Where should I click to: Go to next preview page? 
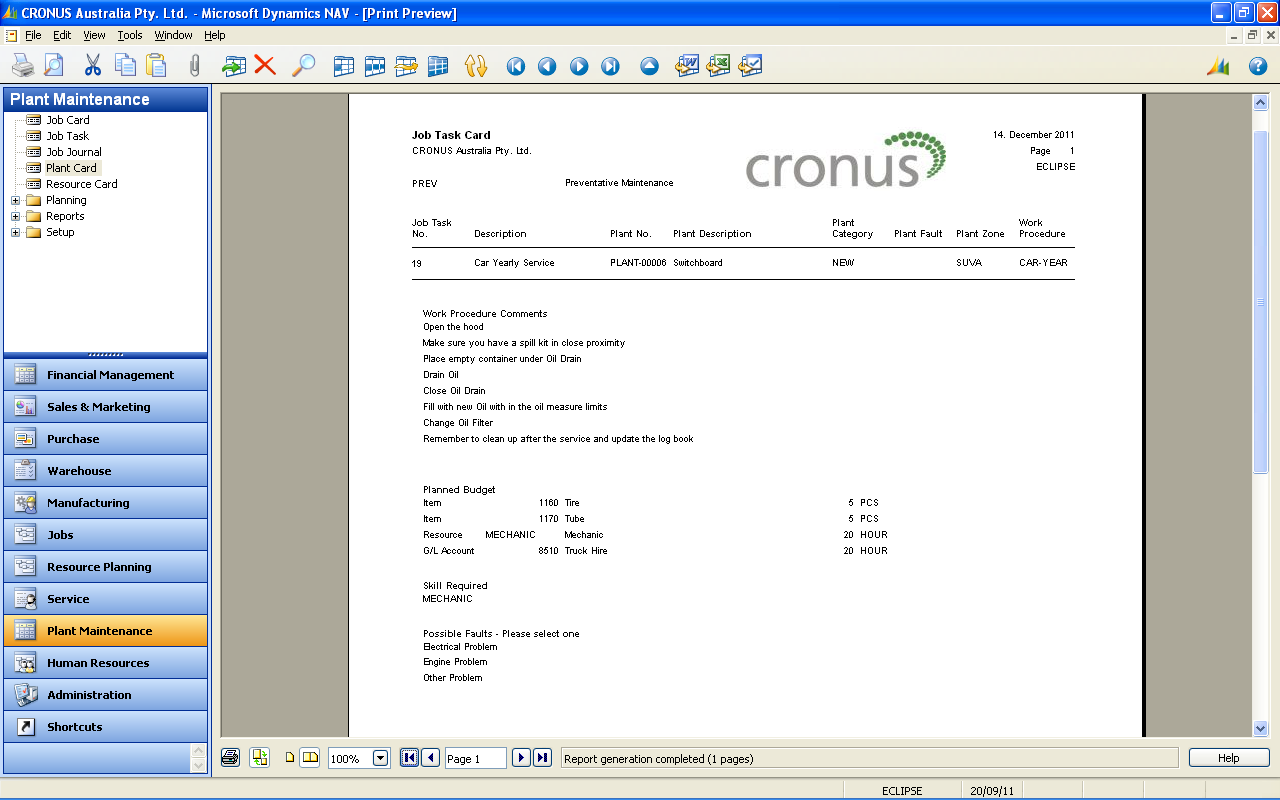tap(521, 757)
